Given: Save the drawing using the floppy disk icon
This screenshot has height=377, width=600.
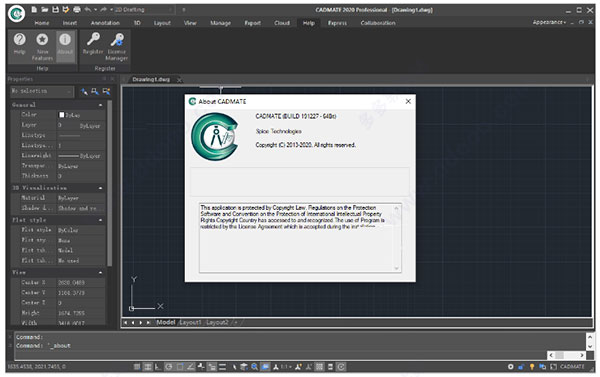Looking at the screenshot, I should (55, 10).
